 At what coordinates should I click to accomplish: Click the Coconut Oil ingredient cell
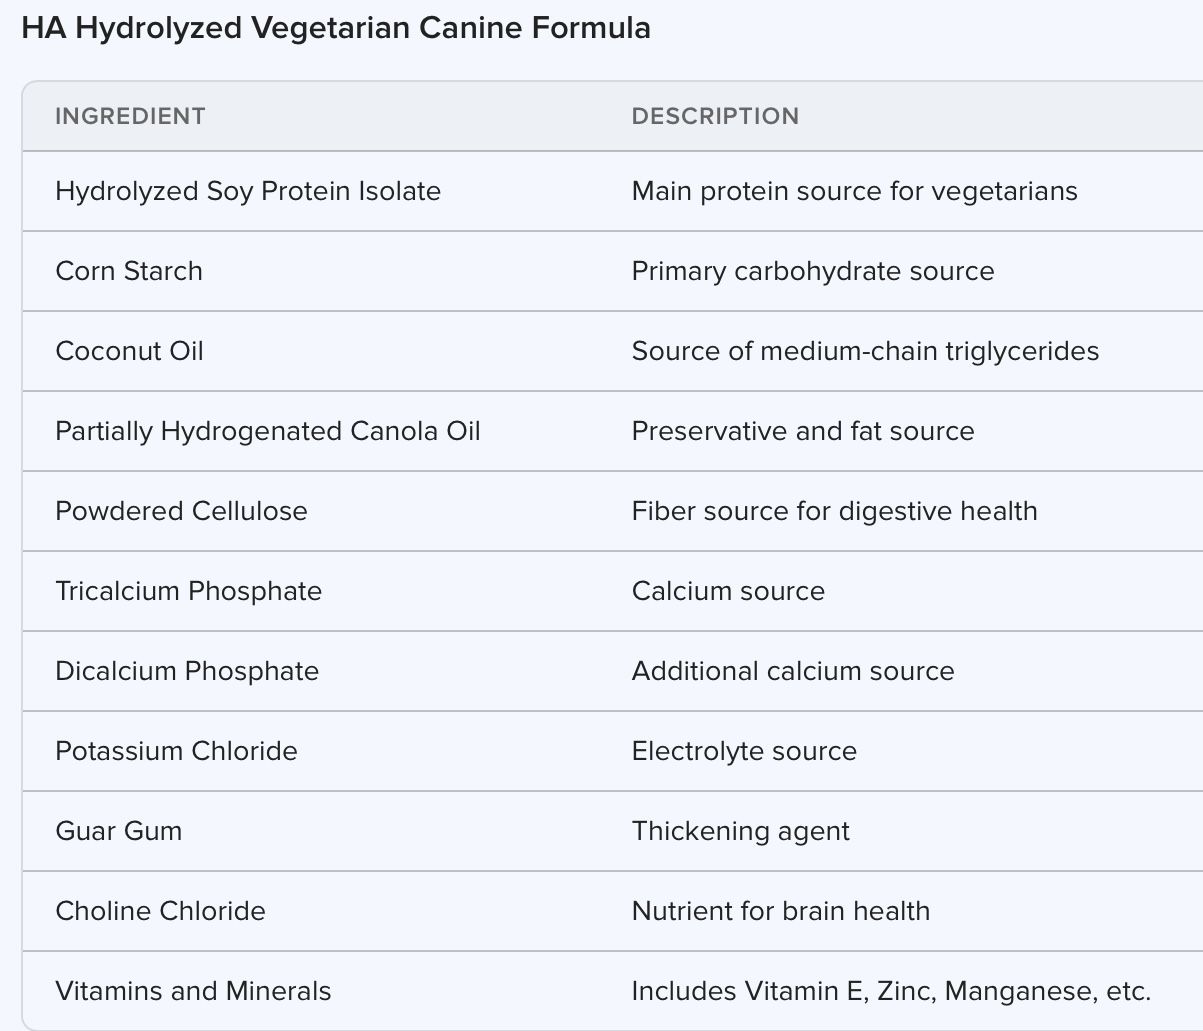[x=130, y=351]
